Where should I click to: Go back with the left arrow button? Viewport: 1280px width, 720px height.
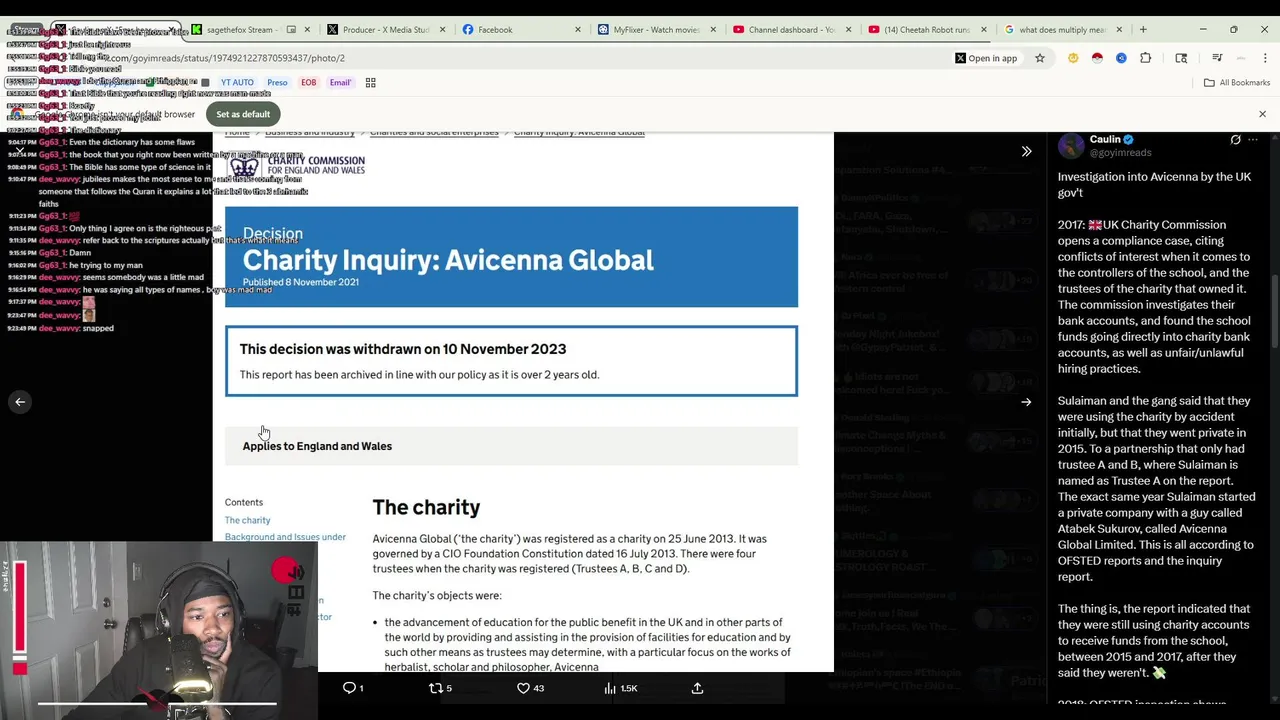point(20,402)
